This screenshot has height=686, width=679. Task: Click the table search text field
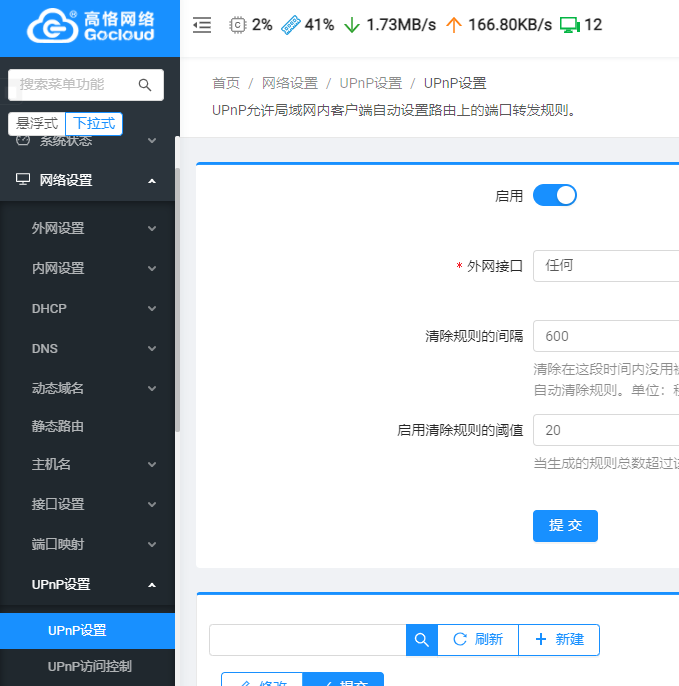[308, 640]
